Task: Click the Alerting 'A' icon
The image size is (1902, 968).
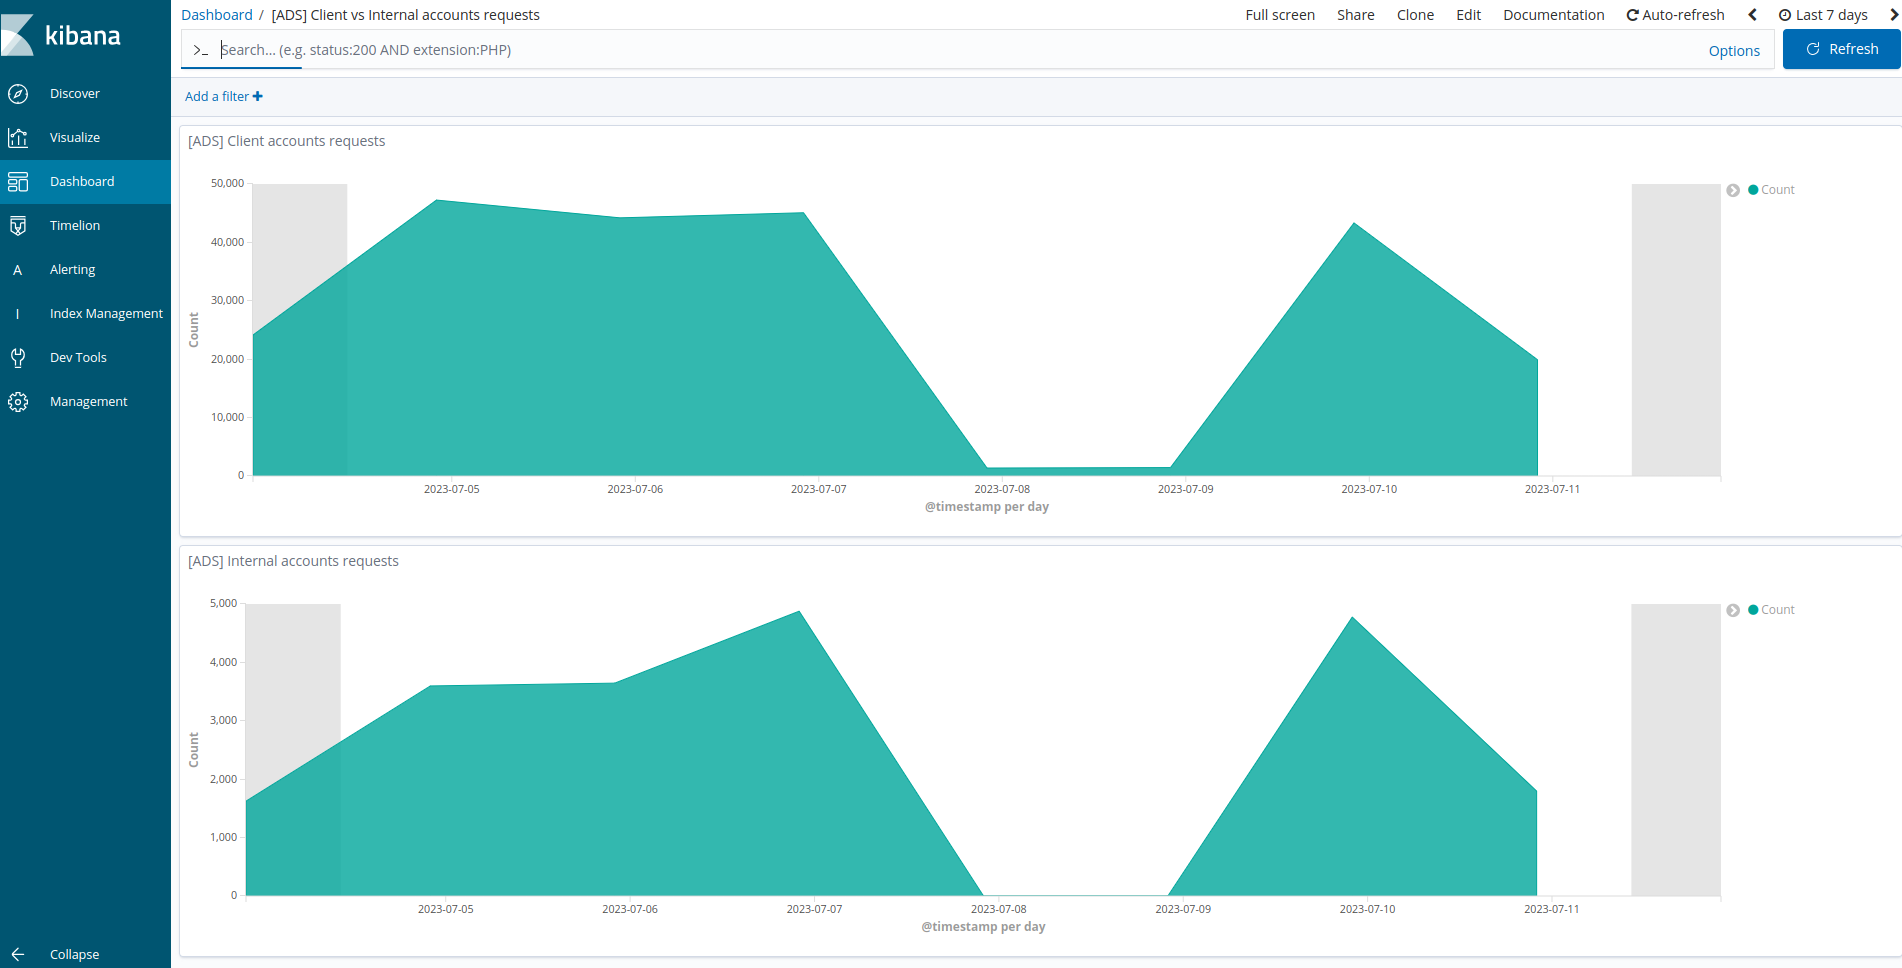Action: (x=17, y=270)
